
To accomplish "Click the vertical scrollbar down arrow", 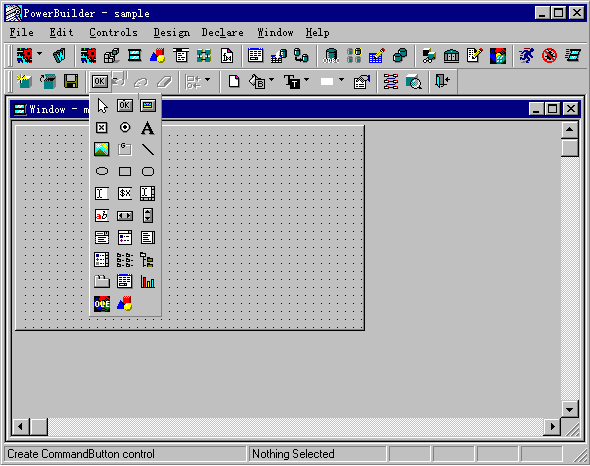I will 570,409.
